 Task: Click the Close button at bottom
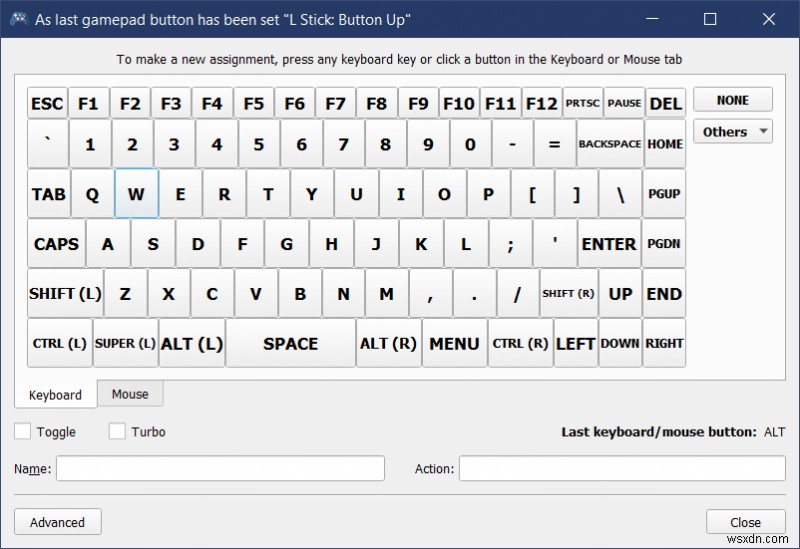click(x=745, y=522)
